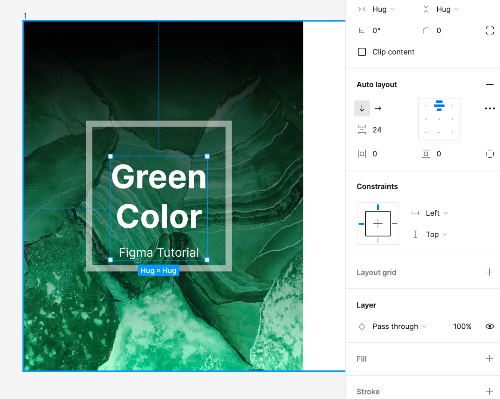The width and height of the screenshot is (500, 399).
Task: Click the Constraints section title
Action: point(377,186)
